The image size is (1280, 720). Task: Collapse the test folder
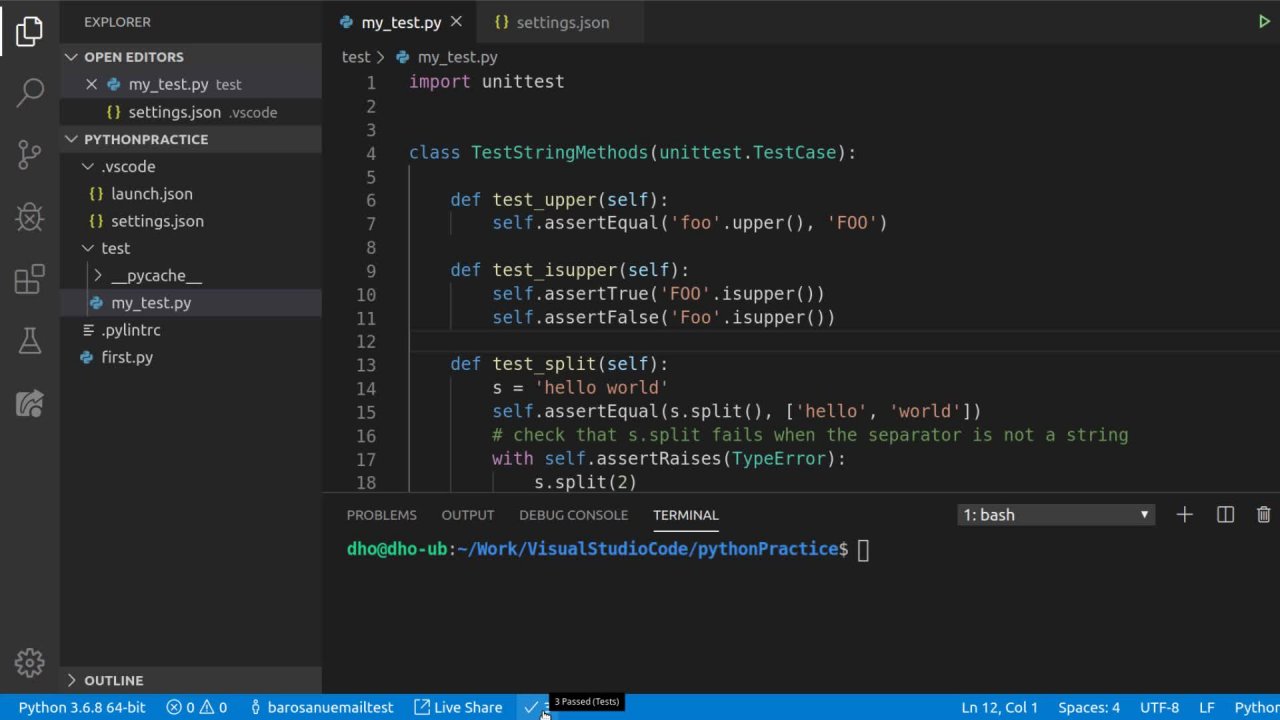(191, 248)
